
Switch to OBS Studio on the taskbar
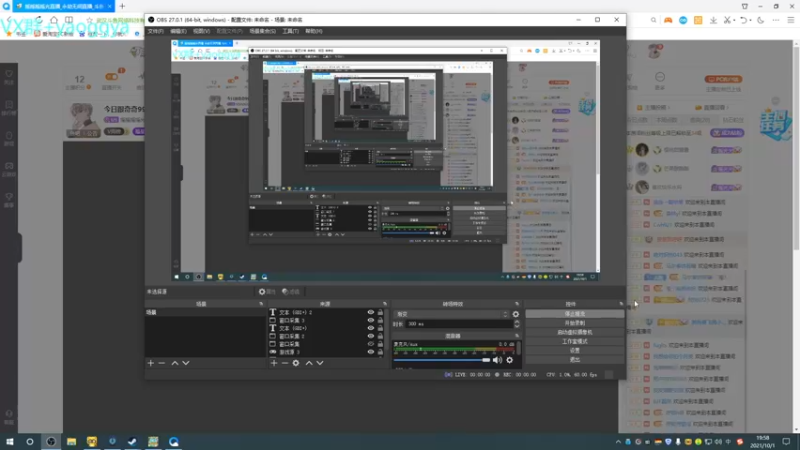point(51,442)
